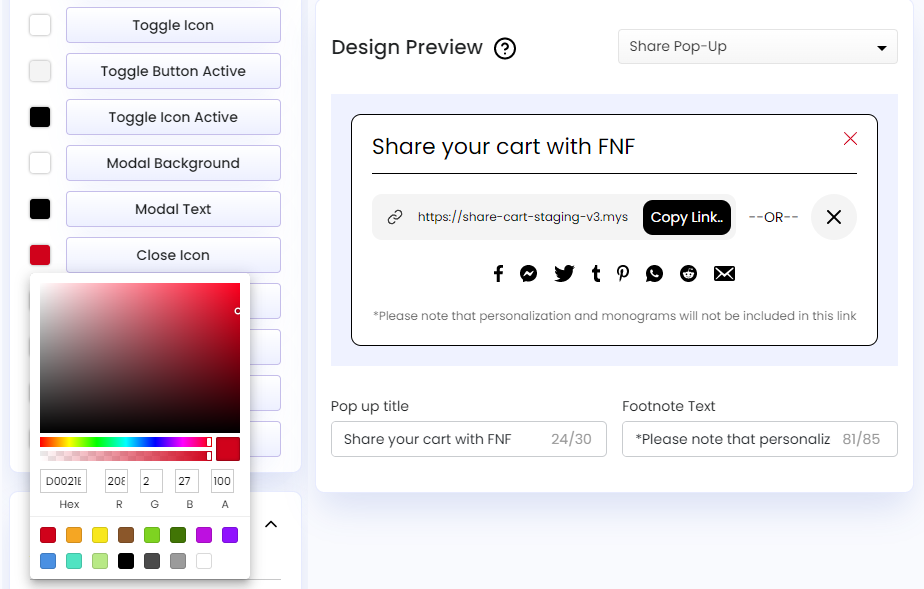Click the WhatsApp share icon

tap(654, 274)
